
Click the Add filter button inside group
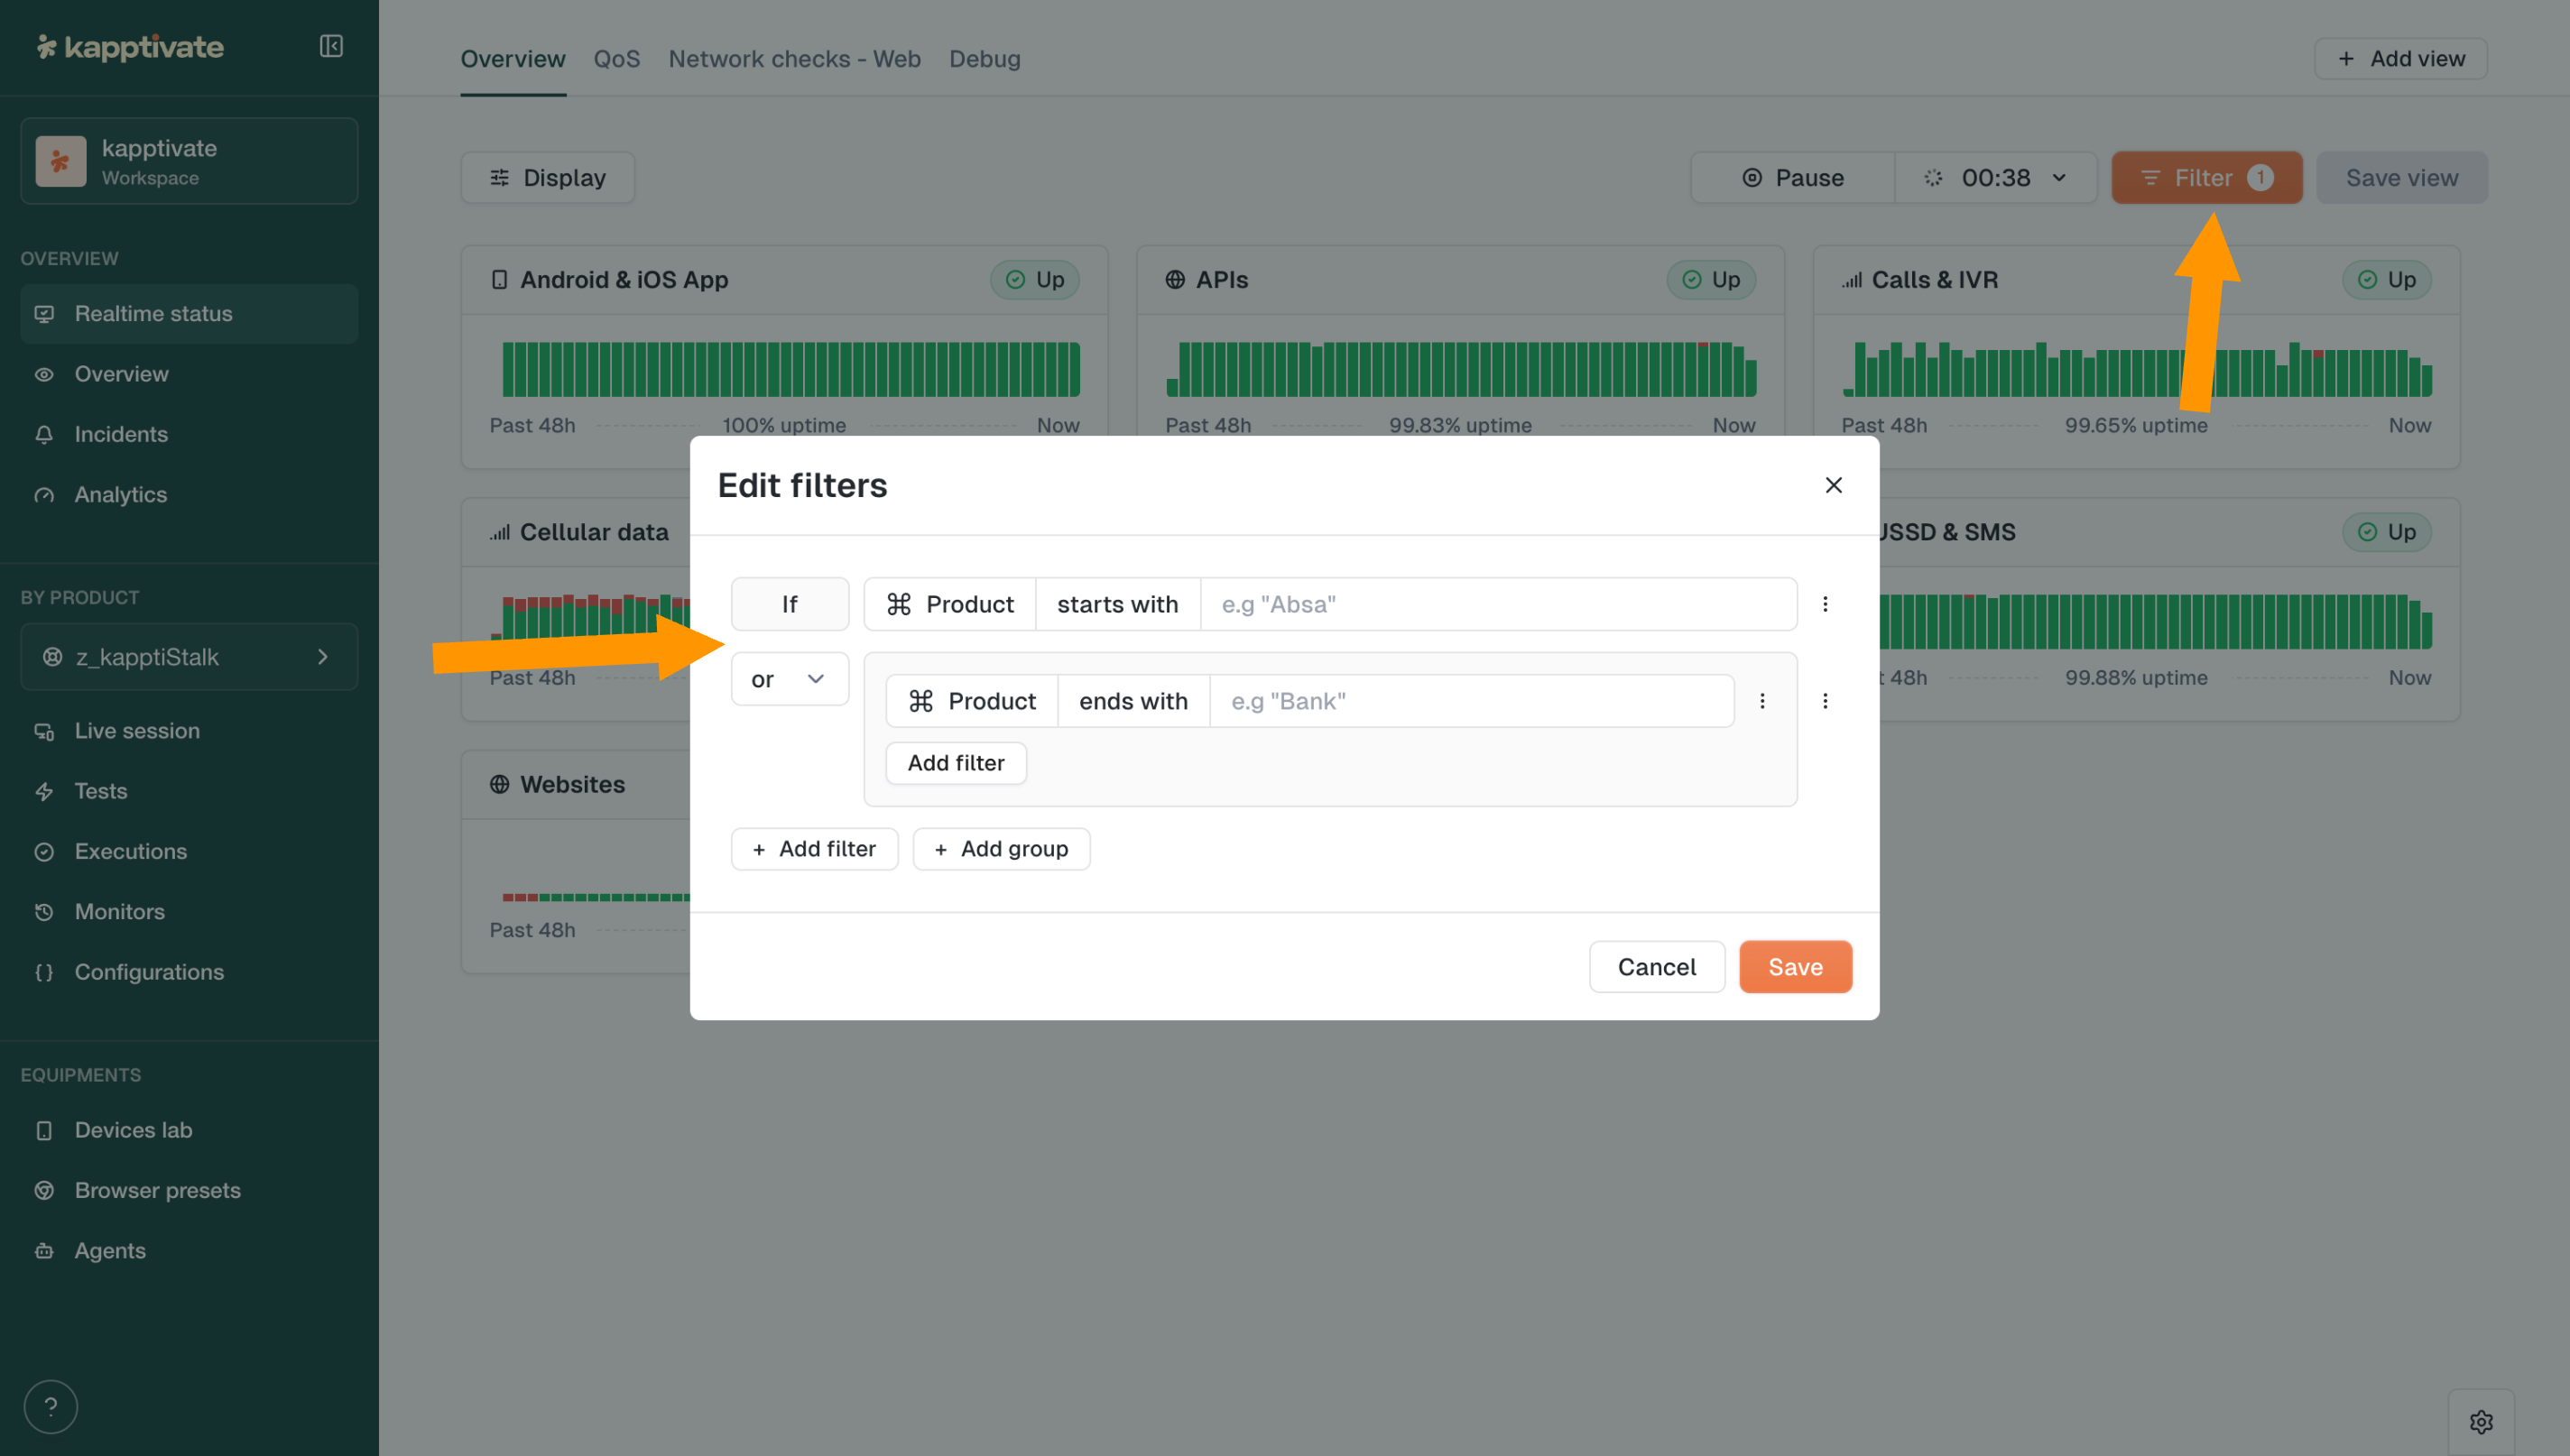(x=955, y=763)
